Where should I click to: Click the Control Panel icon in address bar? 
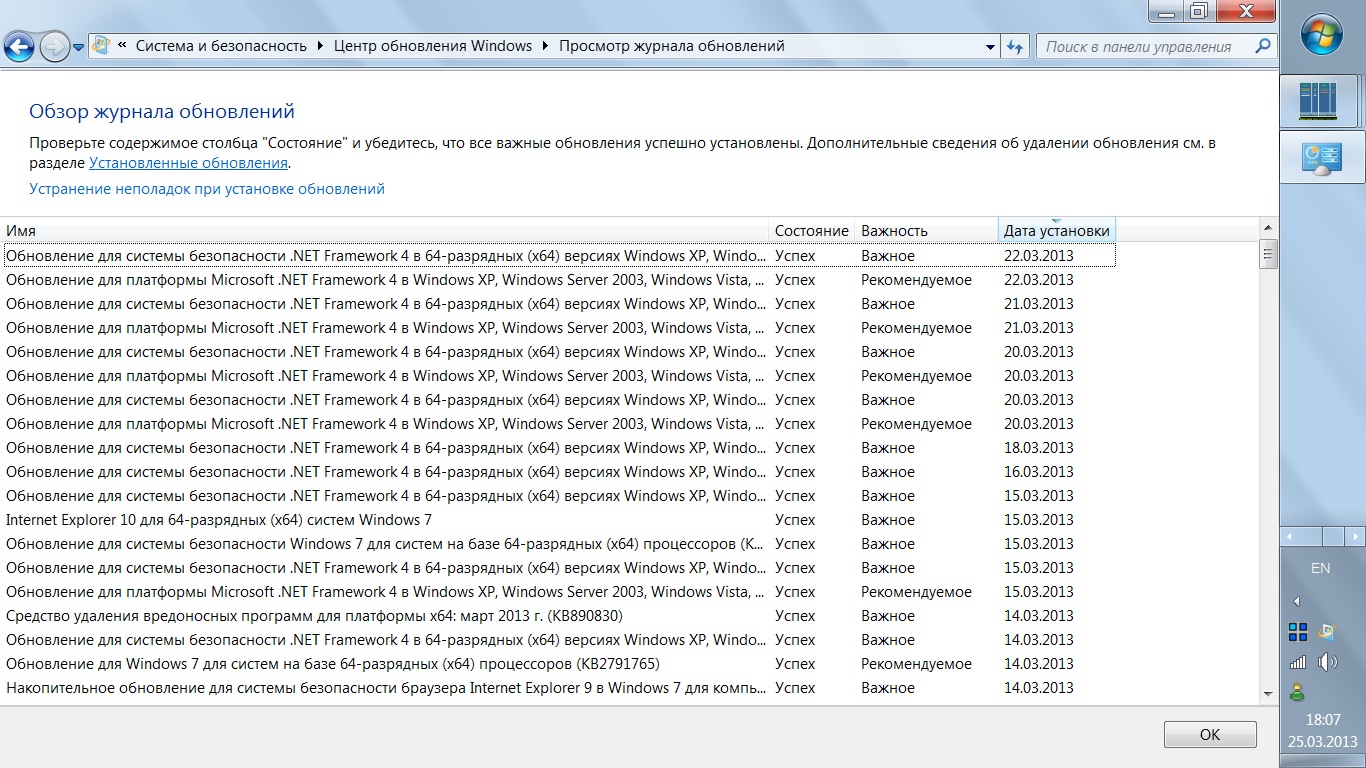[101, 46]
